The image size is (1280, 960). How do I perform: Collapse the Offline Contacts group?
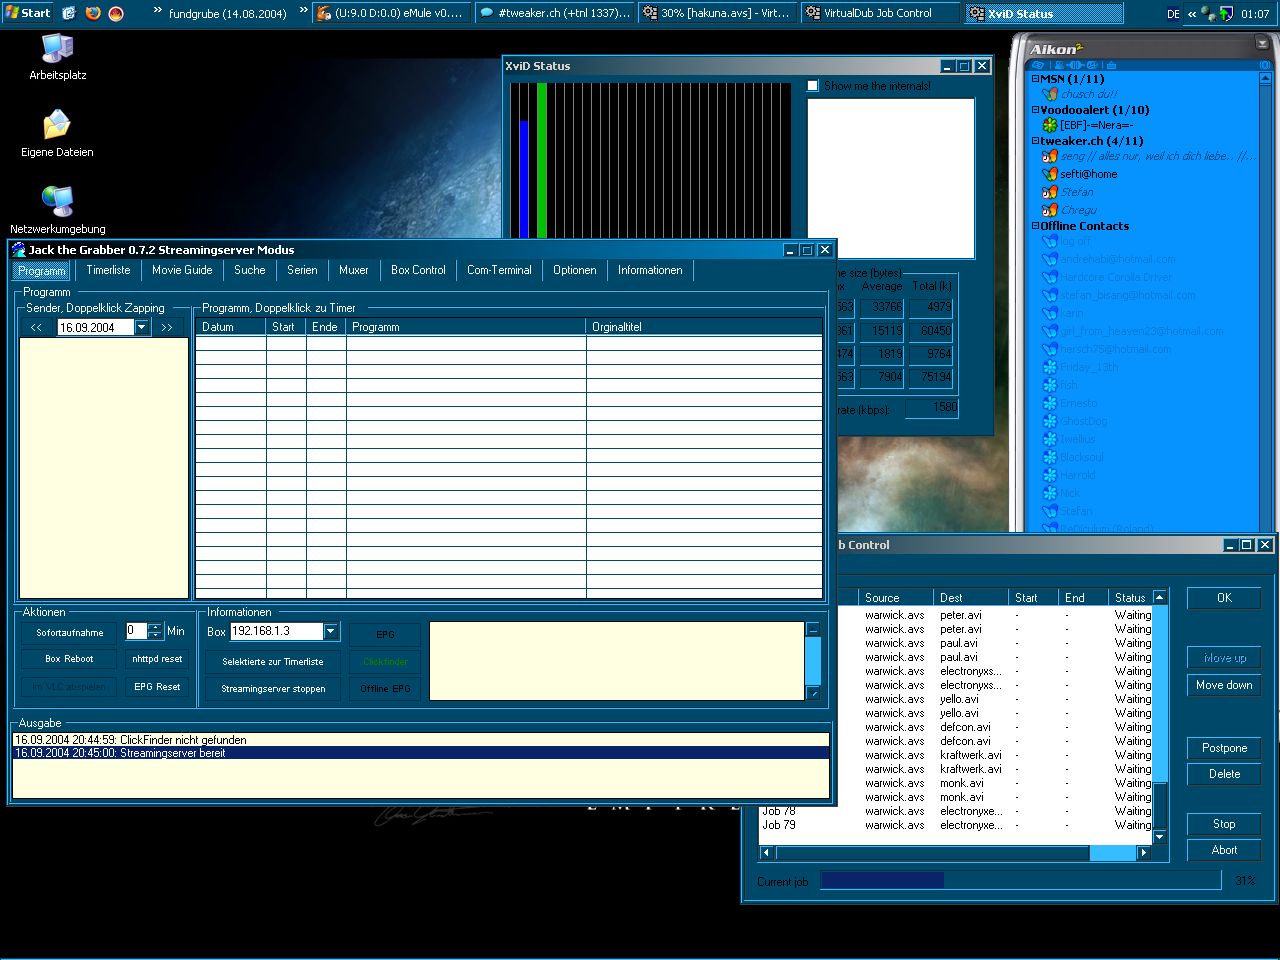point(1036,226)
